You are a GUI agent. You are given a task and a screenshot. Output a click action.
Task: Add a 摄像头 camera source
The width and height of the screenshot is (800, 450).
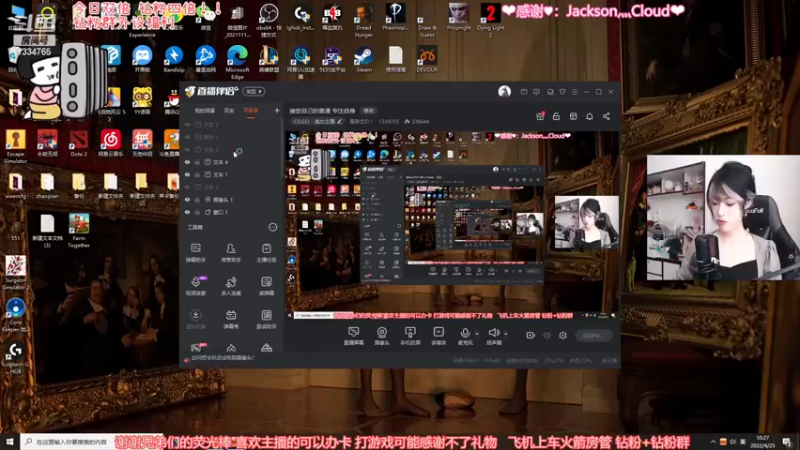pyautogui.click(x=382, y=336)
